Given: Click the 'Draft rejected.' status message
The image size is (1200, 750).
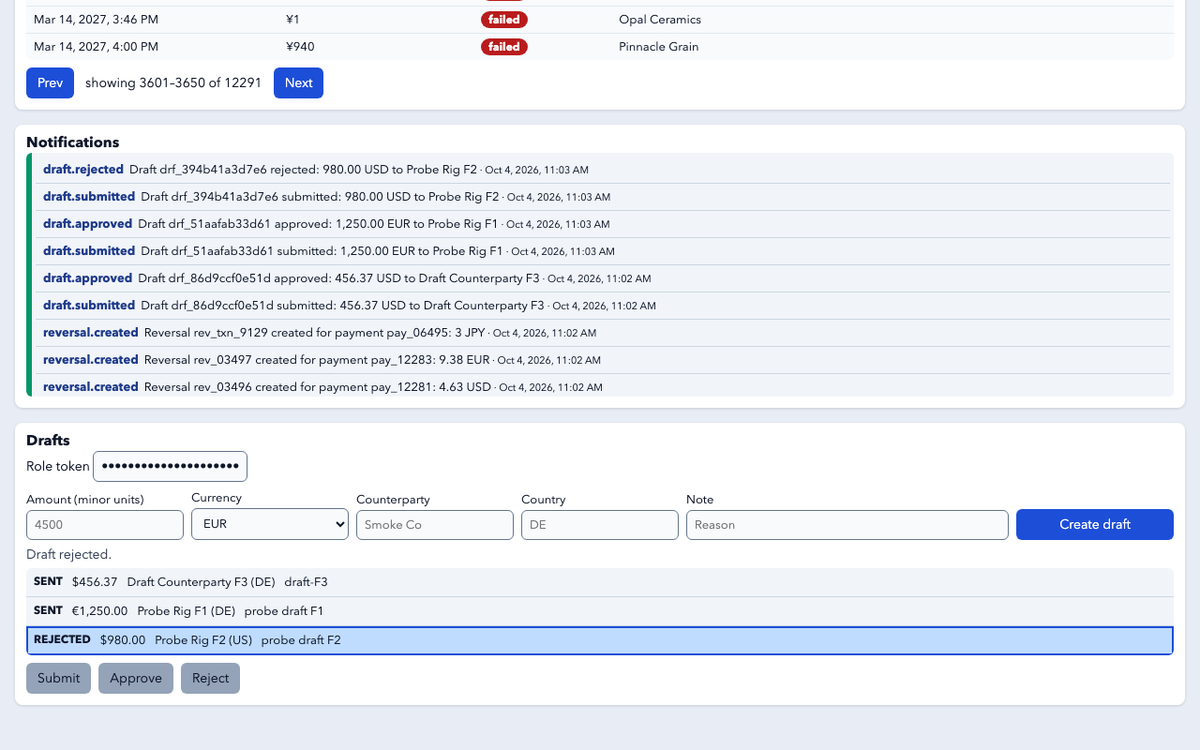Looking at the screenshot, I should [x=69, y=554].
